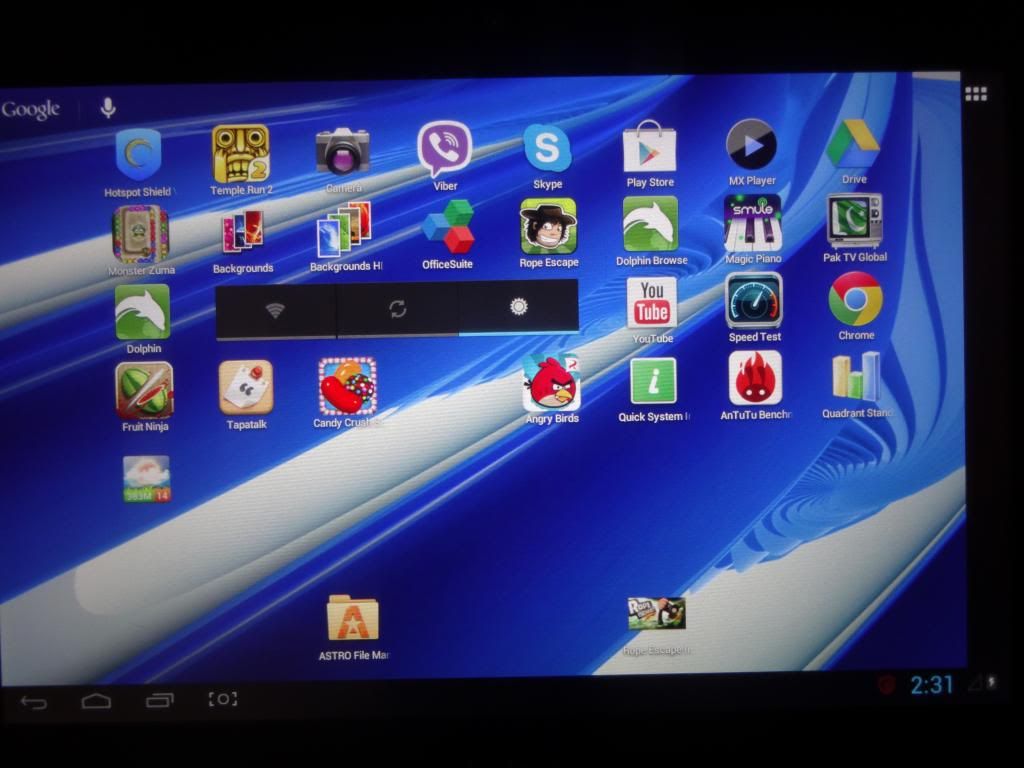Open Angry Birds

coord(552,383)
